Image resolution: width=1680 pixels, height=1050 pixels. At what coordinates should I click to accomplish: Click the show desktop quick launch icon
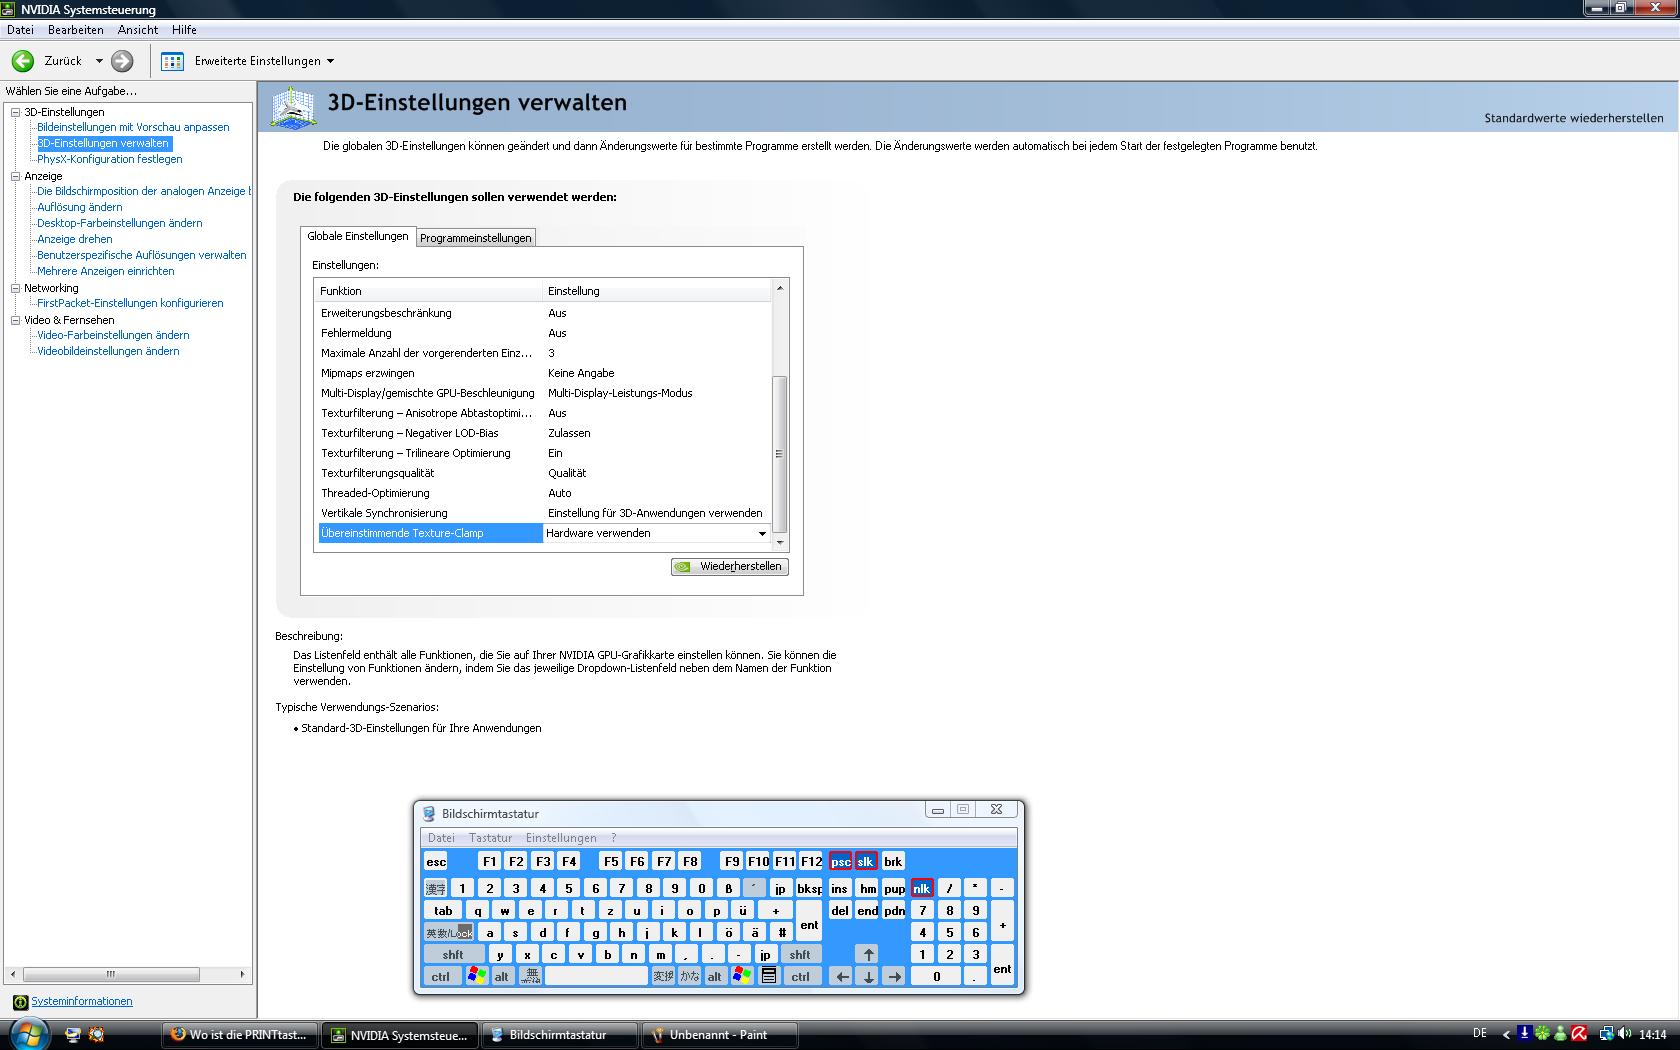click(x=72, y=1035)
